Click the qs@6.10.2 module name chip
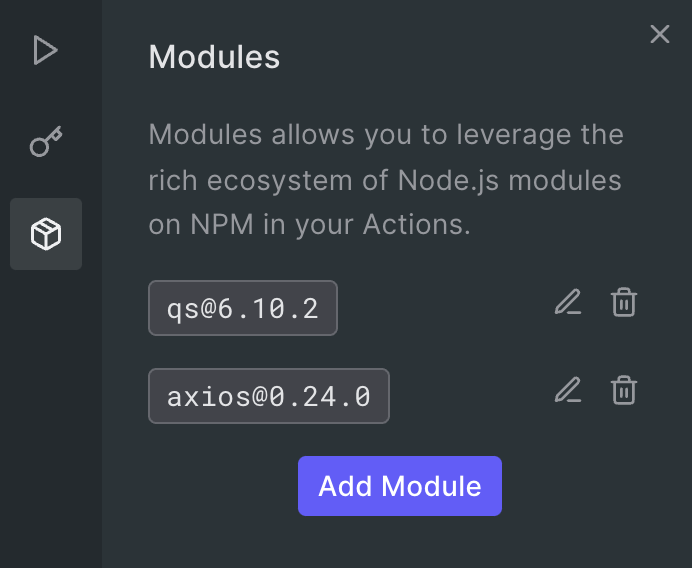Viewport: 692px width, 568px height. [243, 308]
